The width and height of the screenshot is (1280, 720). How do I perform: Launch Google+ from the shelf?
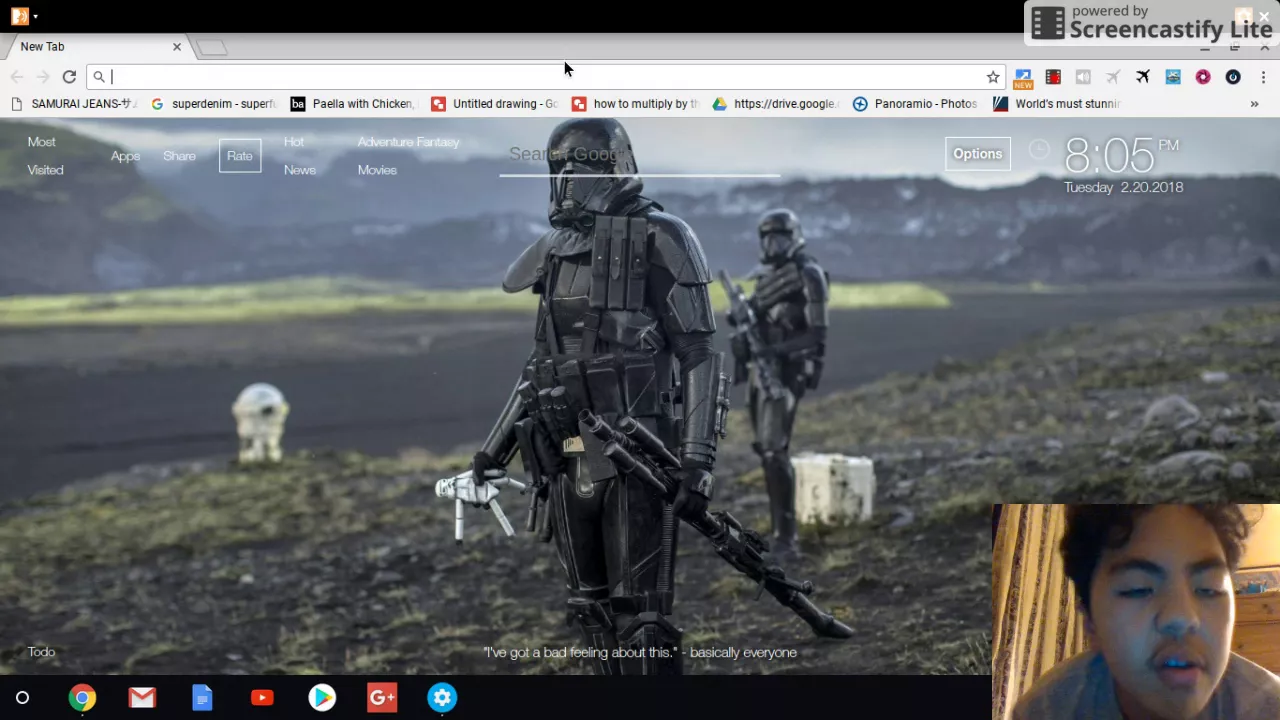pos(382,698)
